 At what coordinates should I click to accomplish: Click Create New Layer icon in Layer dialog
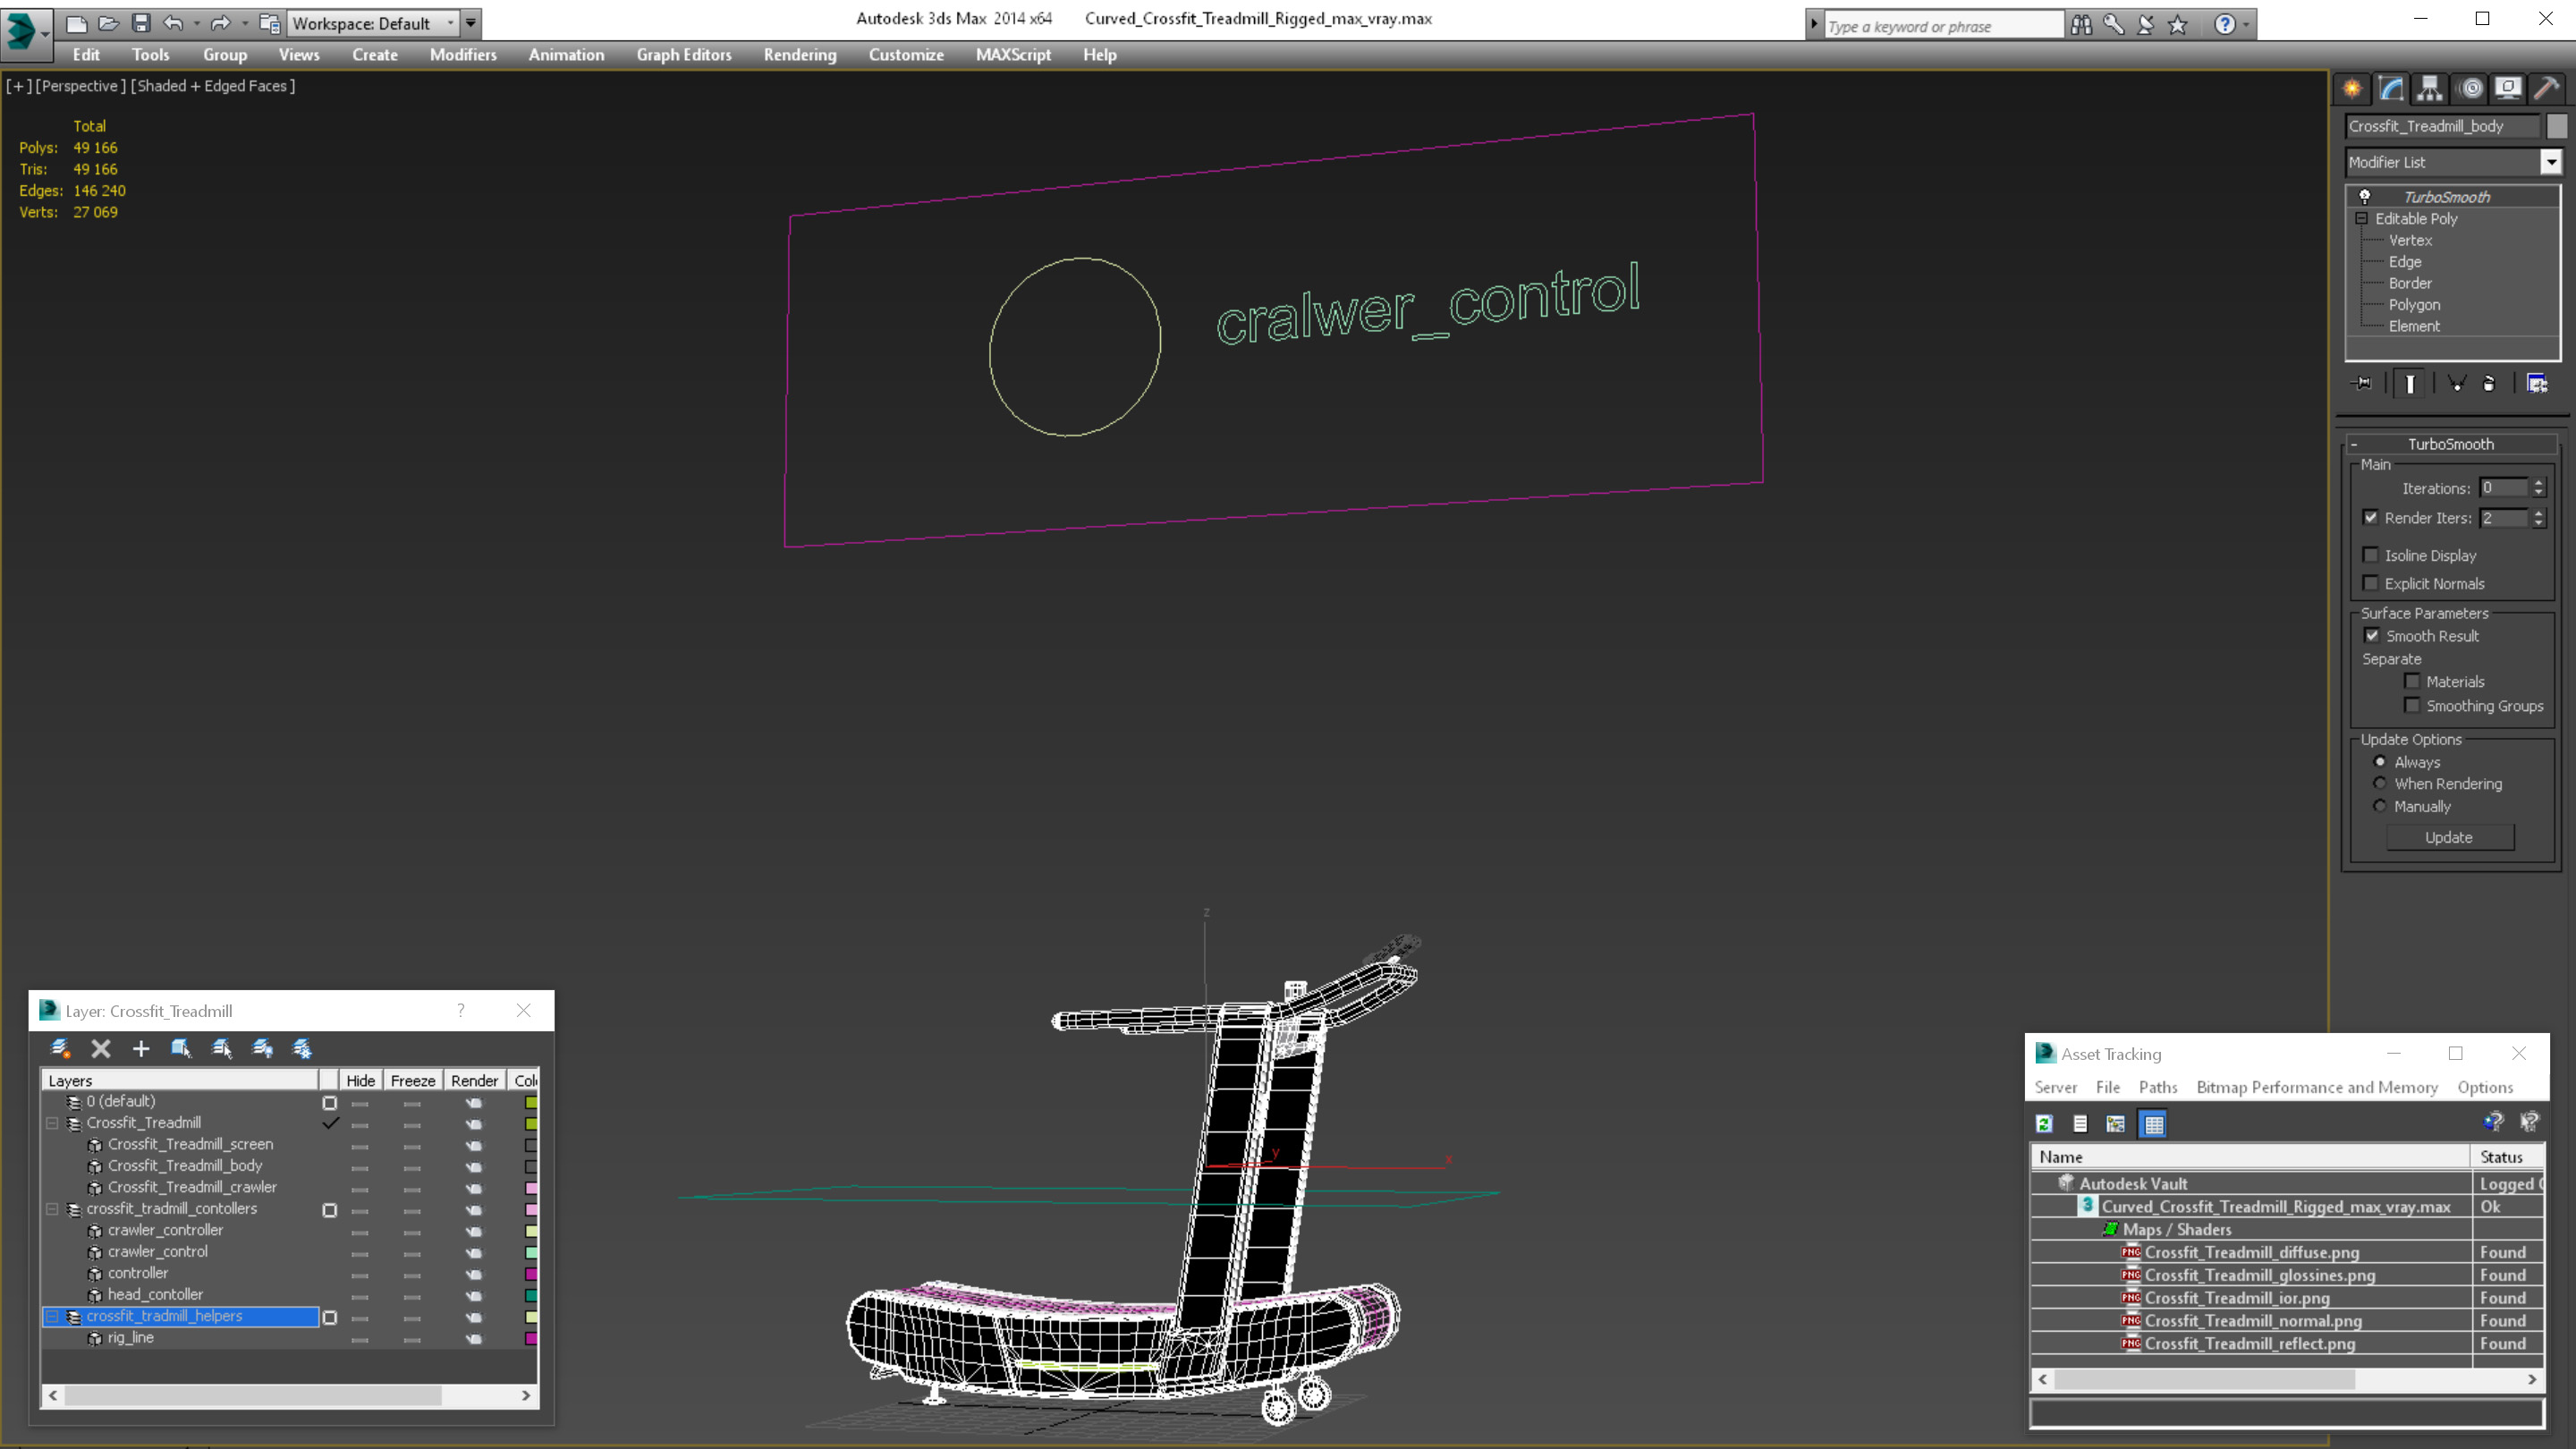(60, 1048)
